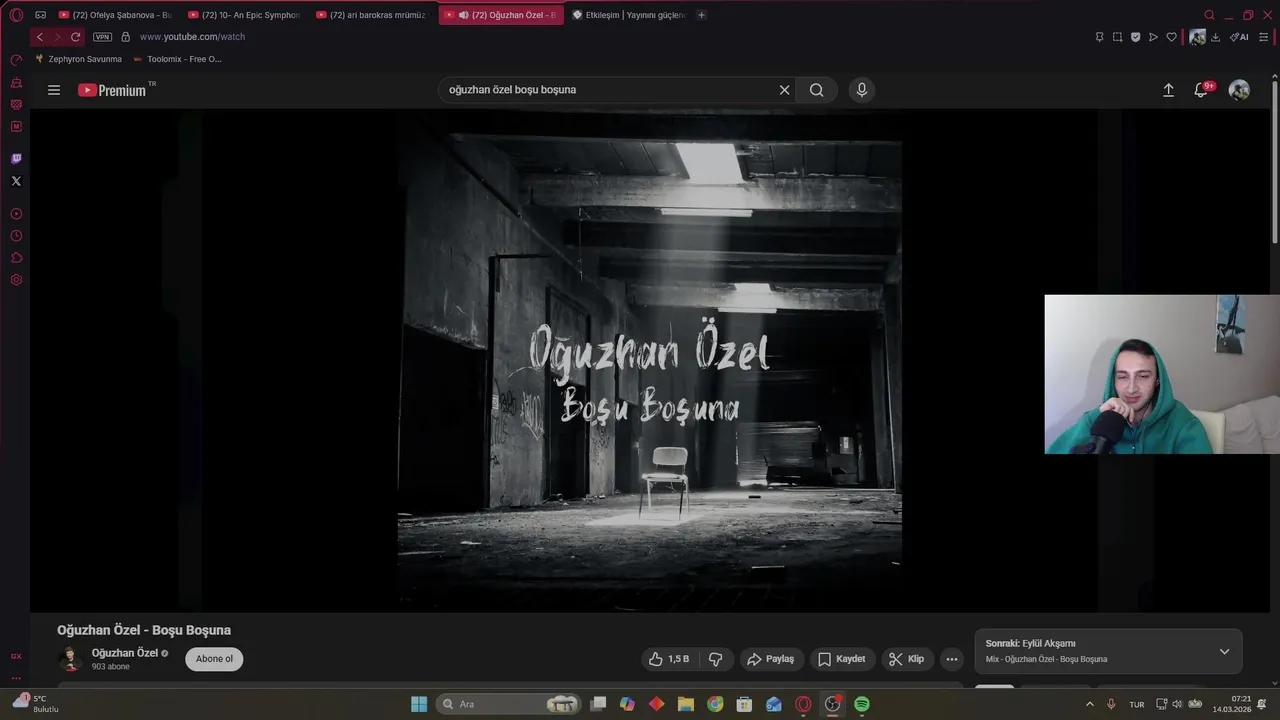The image size is (1280, 720).
Task: Mute the Oğuzhan Özel tab audio icon
Action: (464, 15)
